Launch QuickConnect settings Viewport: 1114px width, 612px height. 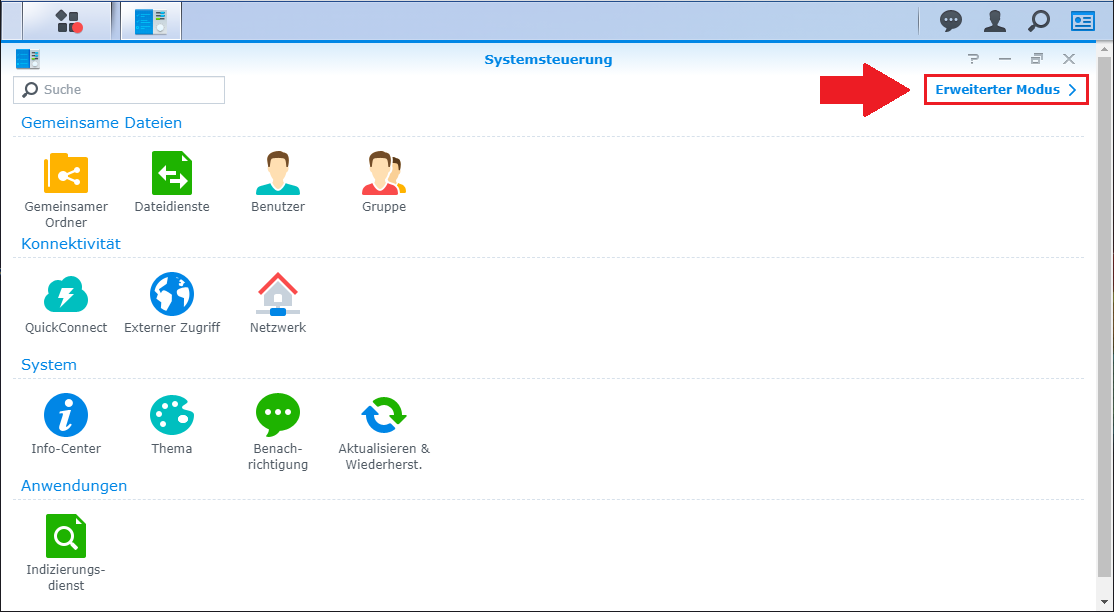(x=66, y=295)
